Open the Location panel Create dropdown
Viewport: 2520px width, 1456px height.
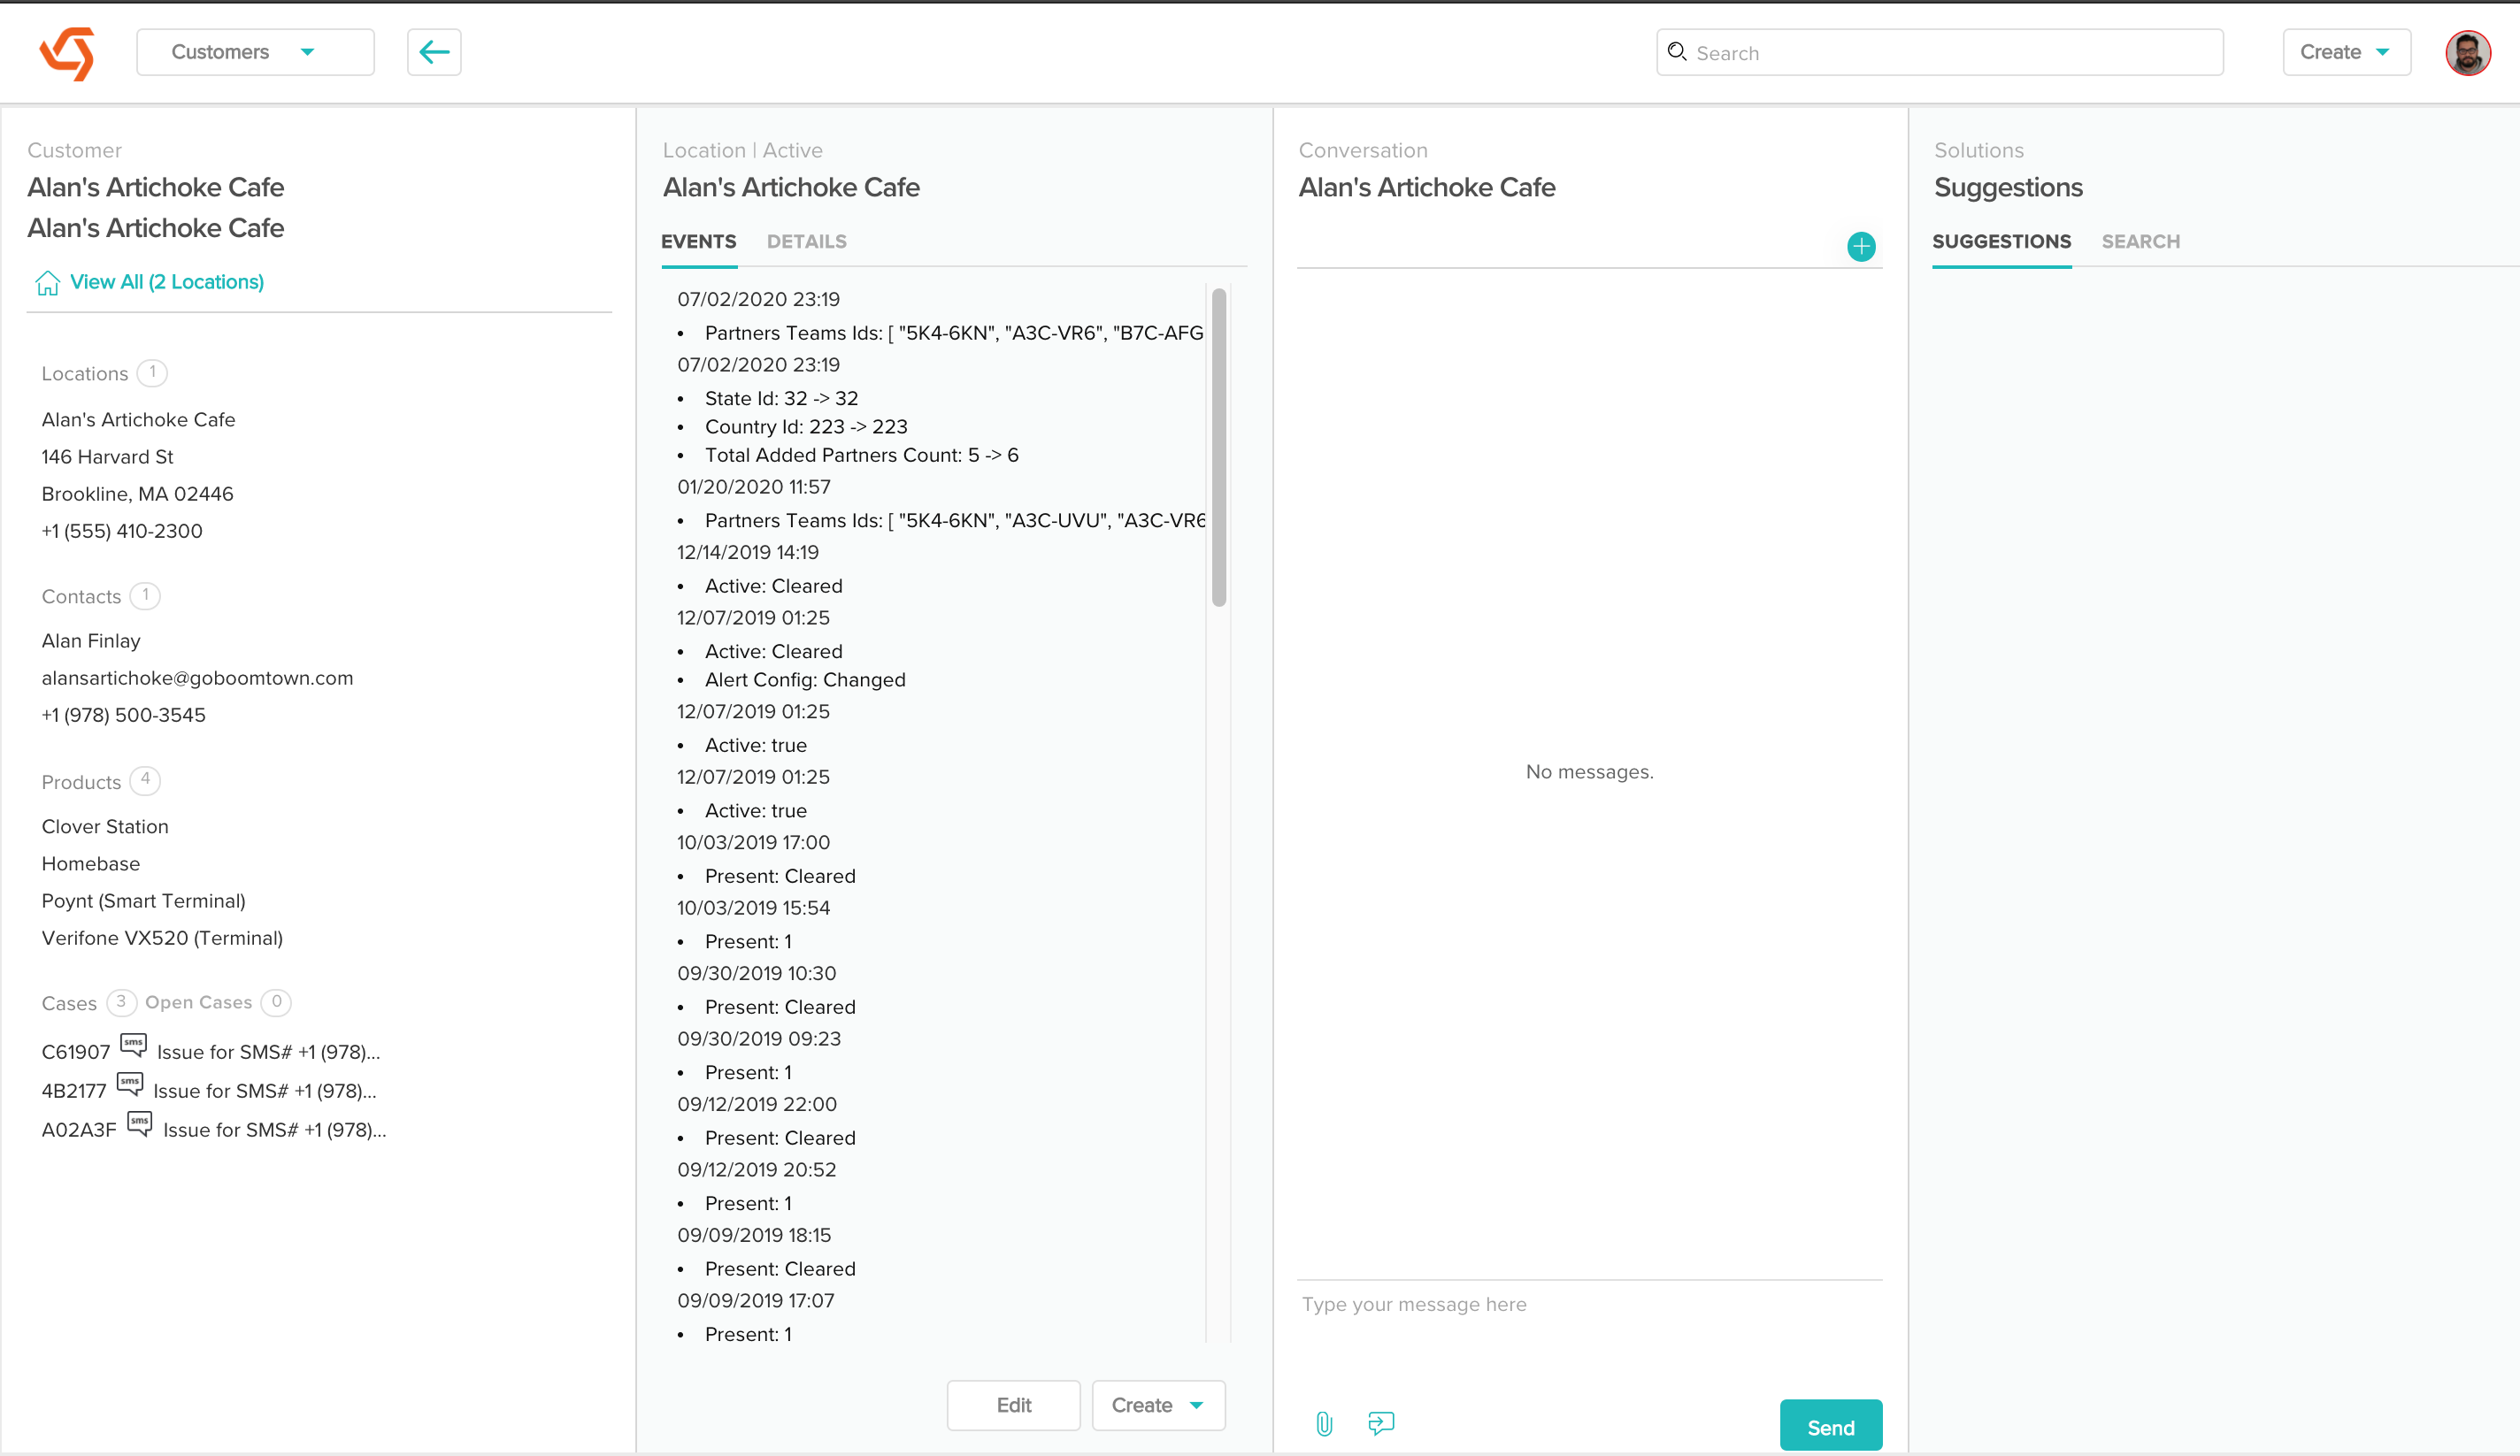tap(1158, 1405)
